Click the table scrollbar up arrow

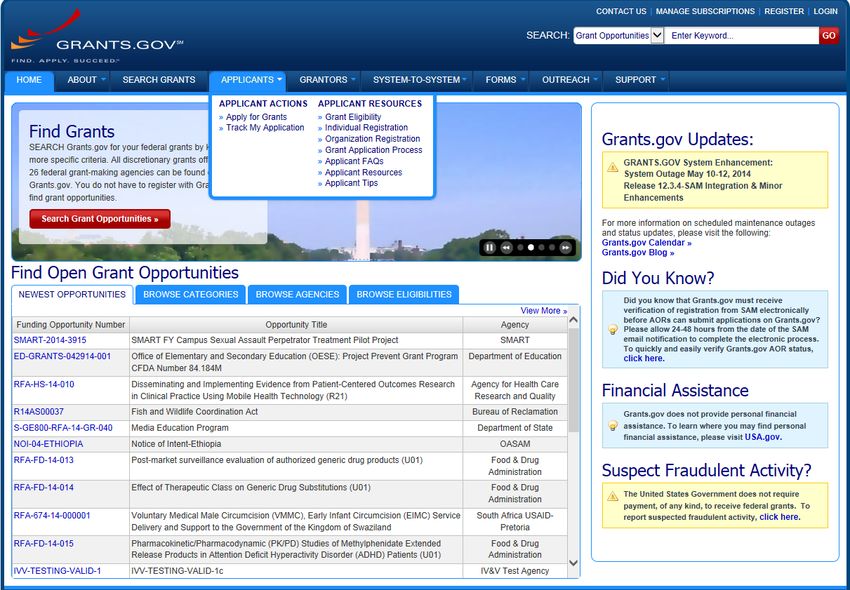[x=573, y=320]
